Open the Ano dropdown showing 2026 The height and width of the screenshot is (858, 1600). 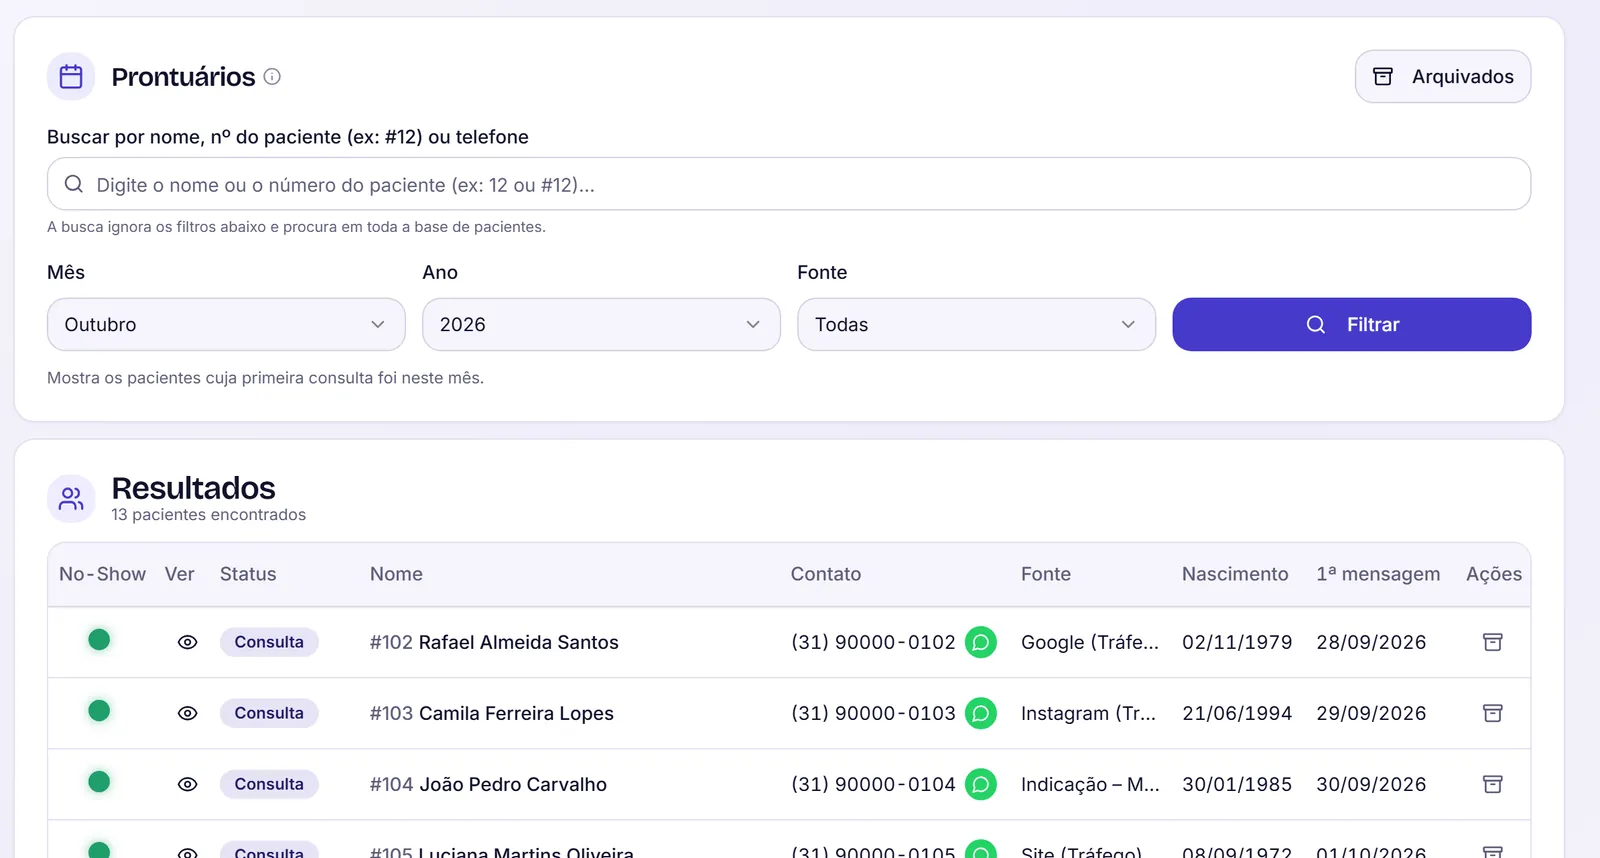[601, 324]
